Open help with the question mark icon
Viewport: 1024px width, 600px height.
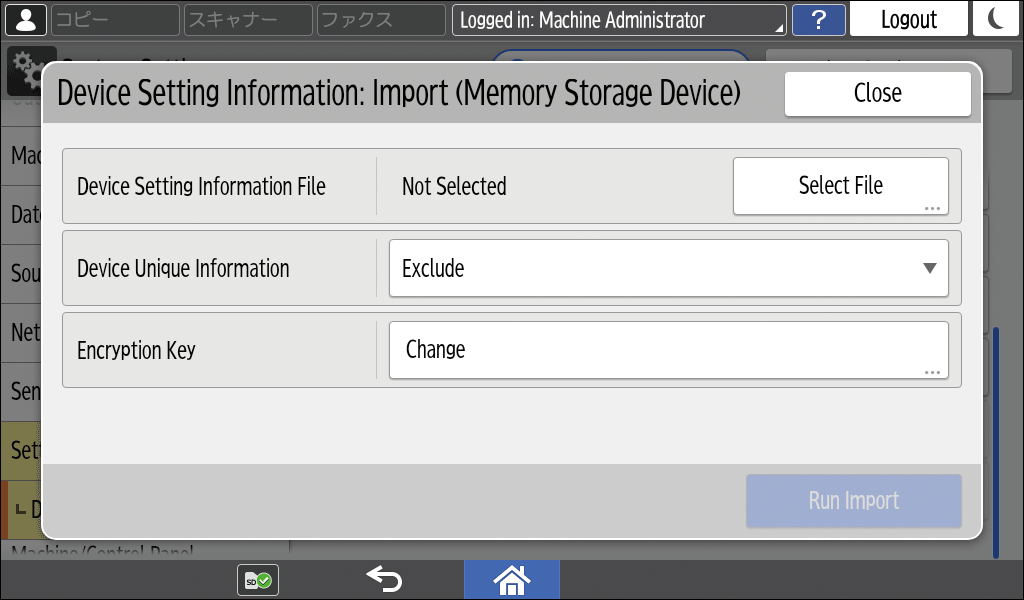pyautogui.click(x=818, y=20)
